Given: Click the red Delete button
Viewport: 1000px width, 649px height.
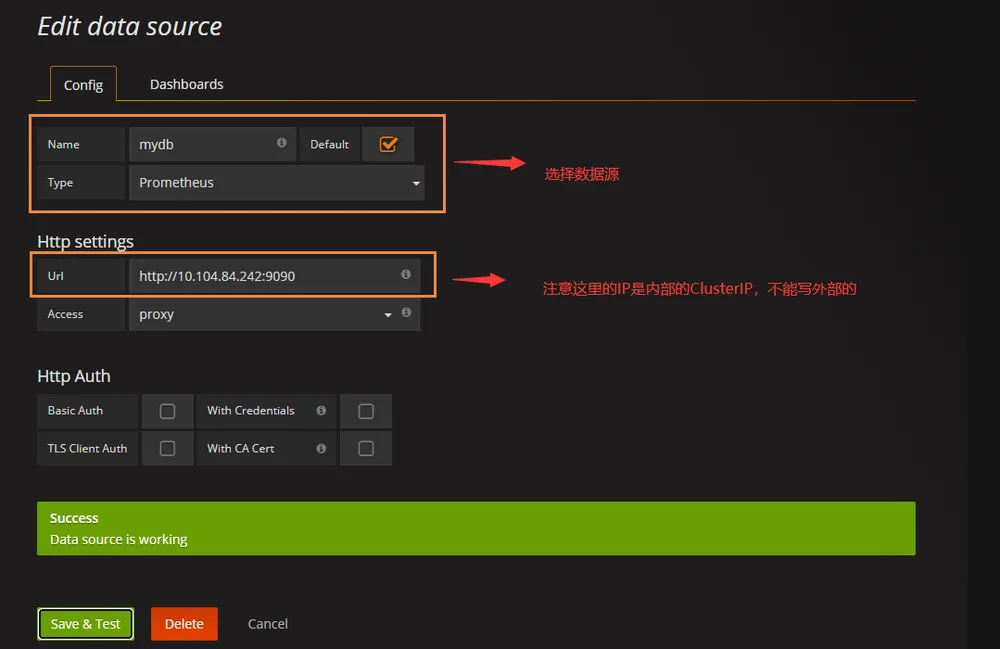Looking at the screenshot, I should [184, 624].
